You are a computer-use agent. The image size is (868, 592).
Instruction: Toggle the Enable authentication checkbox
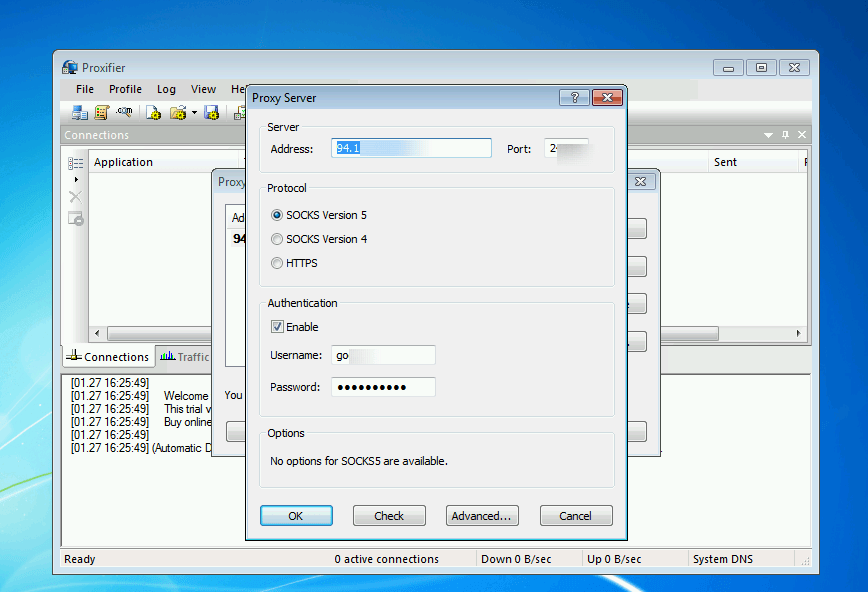[277, 327]
